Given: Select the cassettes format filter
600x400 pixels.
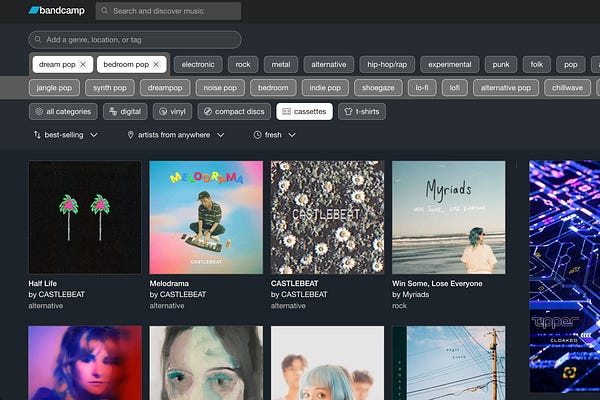Looking at the screenshot, I should point(305,111).
